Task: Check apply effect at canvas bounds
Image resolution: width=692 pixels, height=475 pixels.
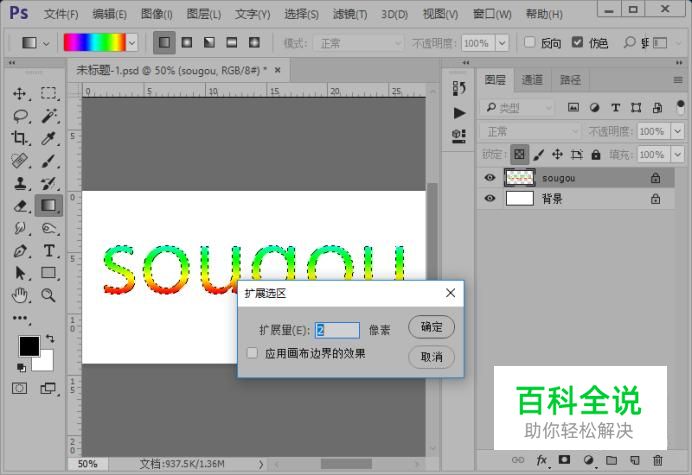Action: pyautogui.click(x=252, y=353)
